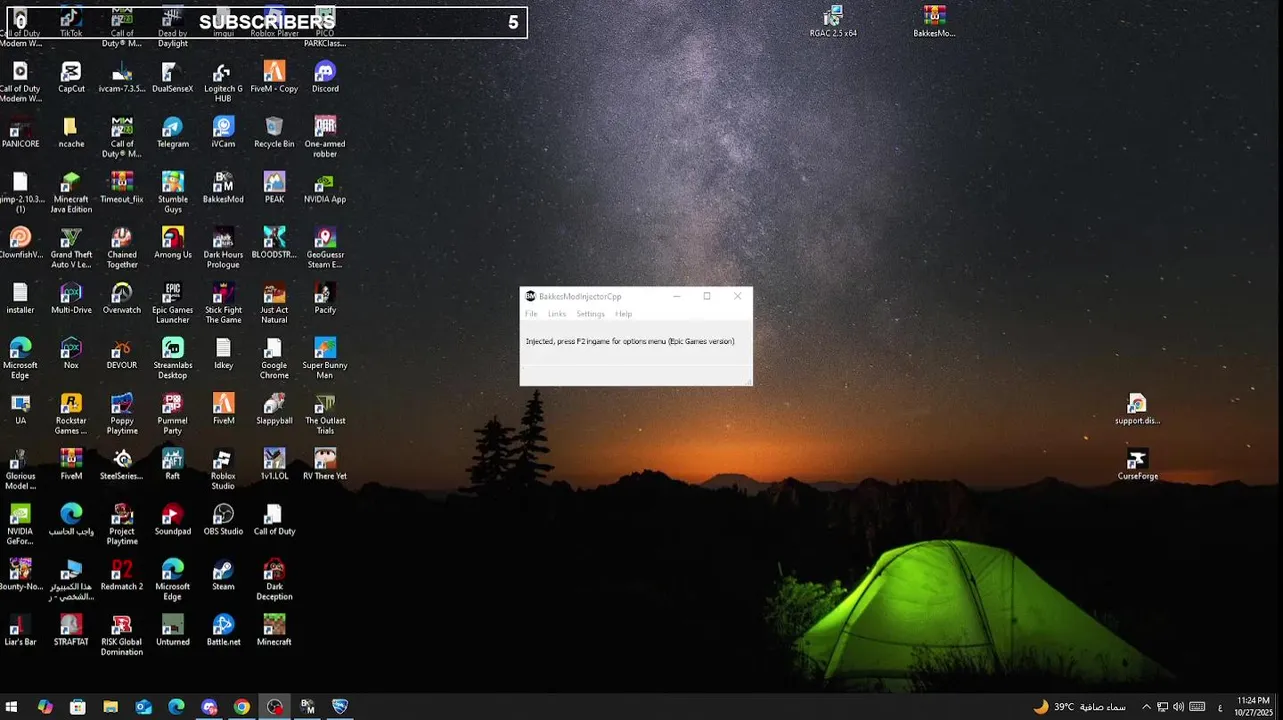The image size is (1283, 720).
Task: Select the GeoGuessr Steam shortcut
Action: (325, 248)
